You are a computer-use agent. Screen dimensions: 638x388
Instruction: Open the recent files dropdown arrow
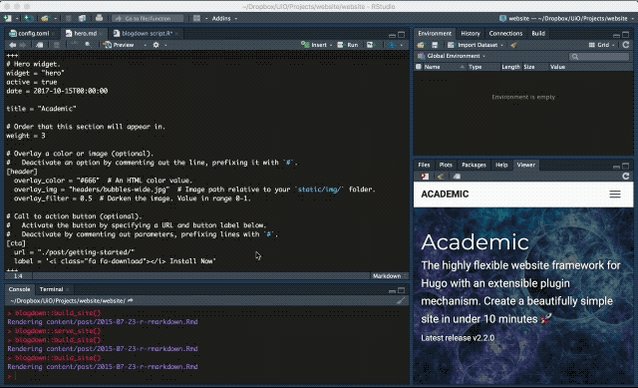click(x=55, y=18)
